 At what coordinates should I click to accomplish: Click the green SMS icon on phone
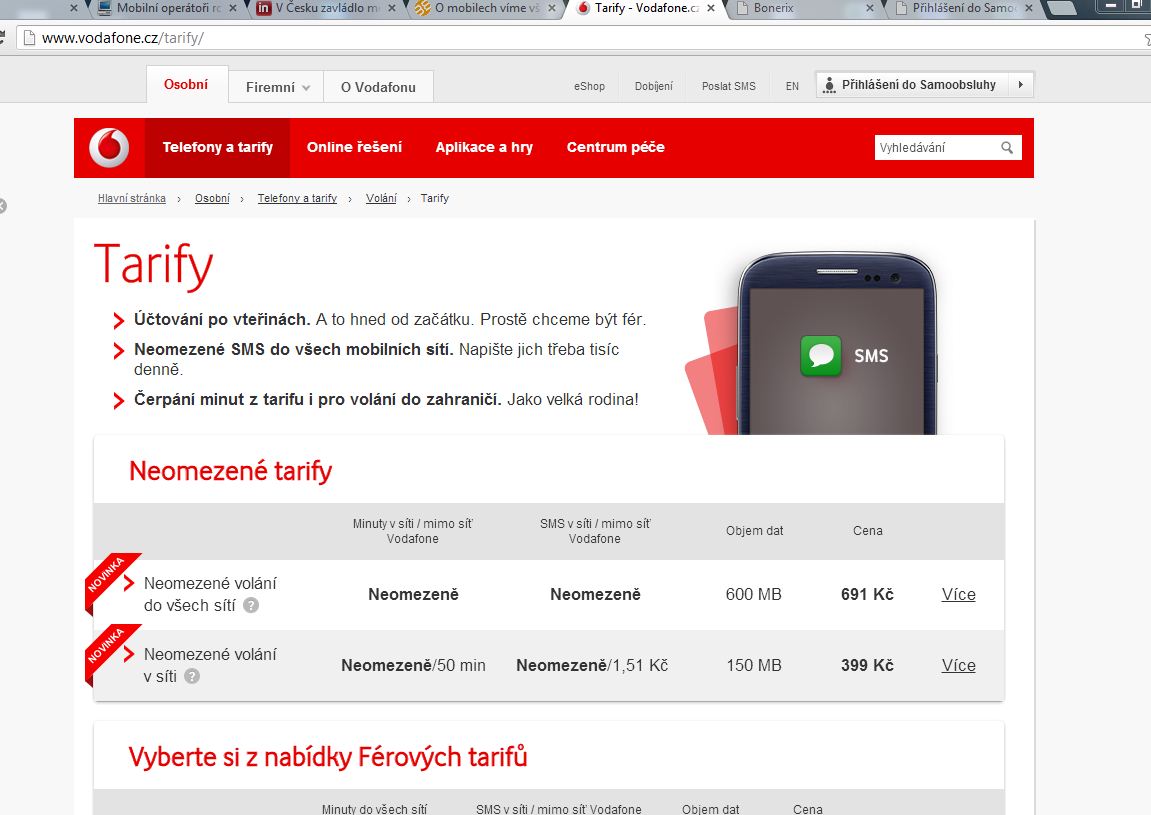pyautogui.click(x=821, y=355)
